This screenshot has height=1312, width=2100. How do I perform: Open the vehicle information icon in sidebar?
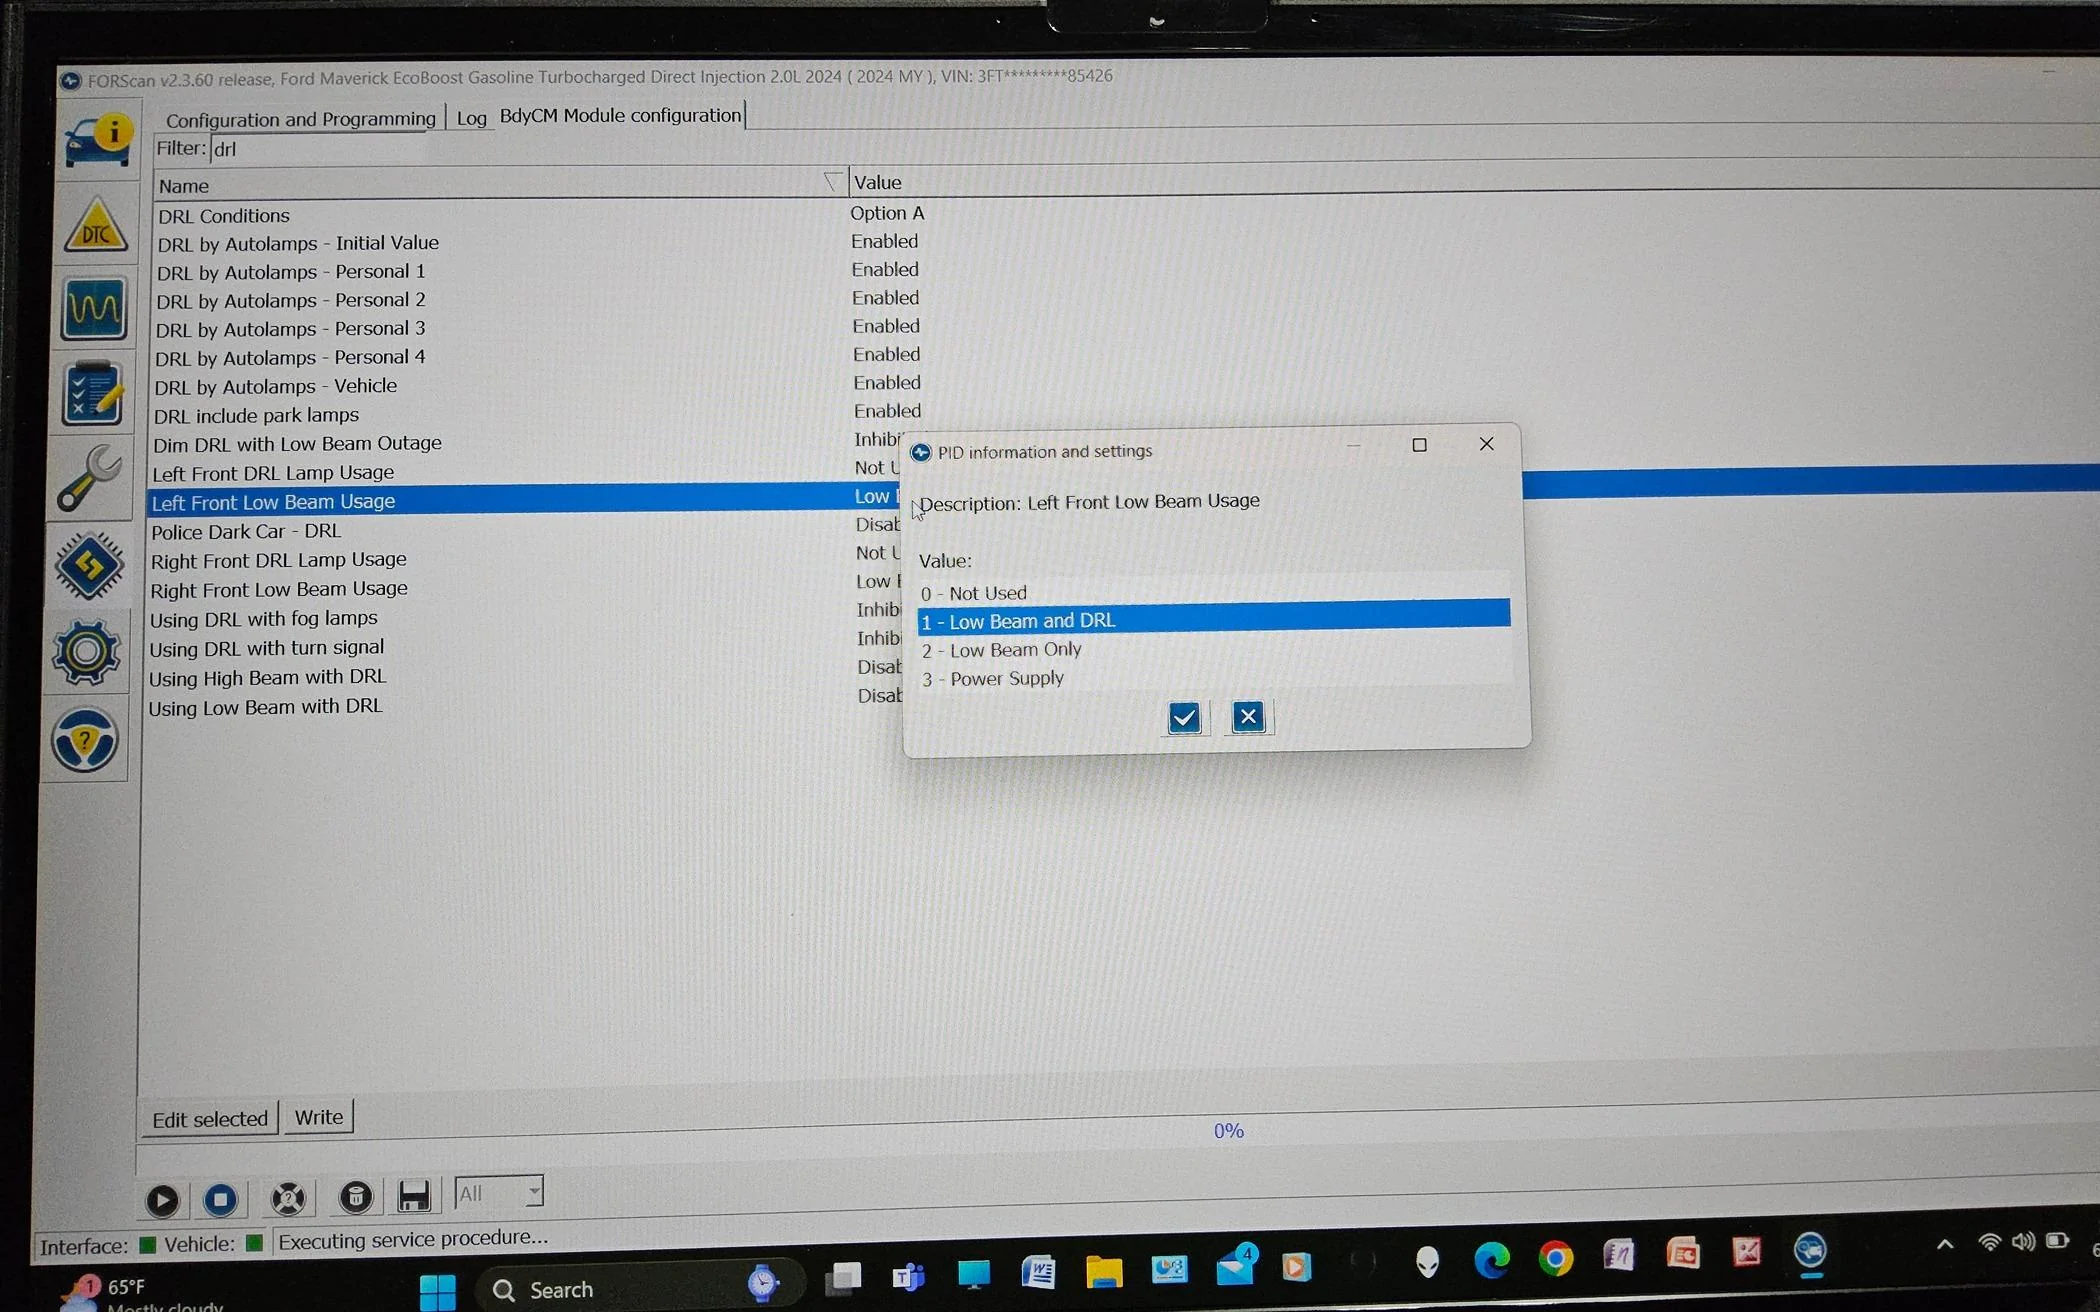click(97, 142)
